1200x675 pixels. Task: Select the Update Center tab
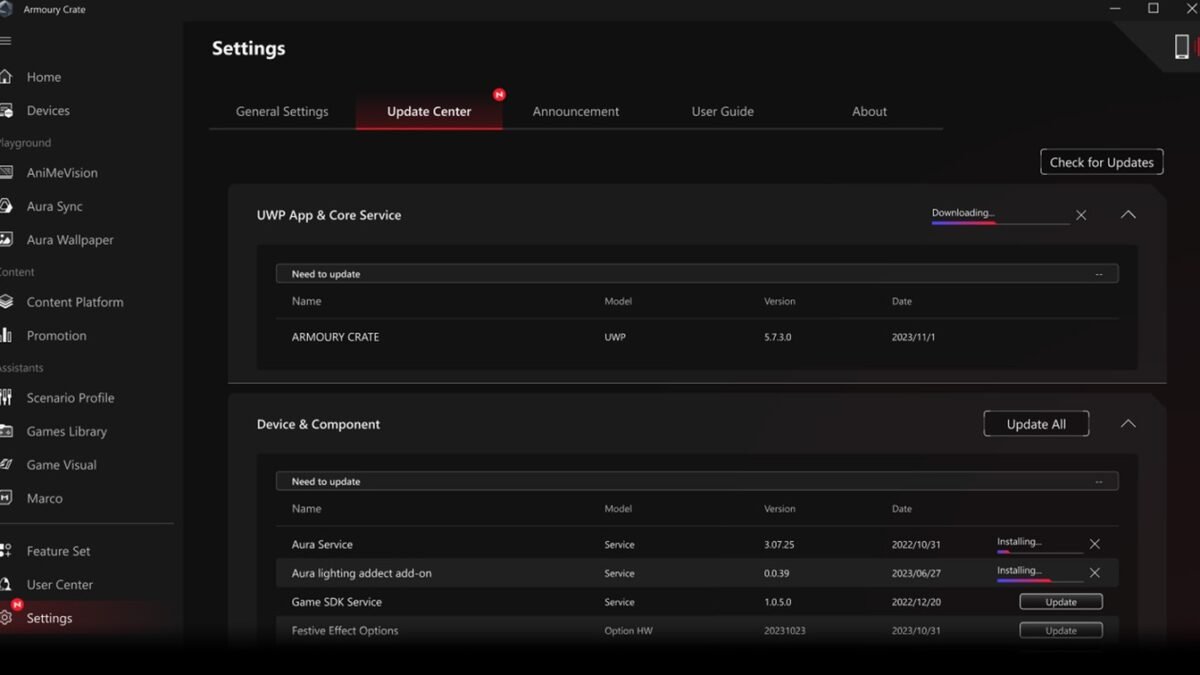click(429, 111)
